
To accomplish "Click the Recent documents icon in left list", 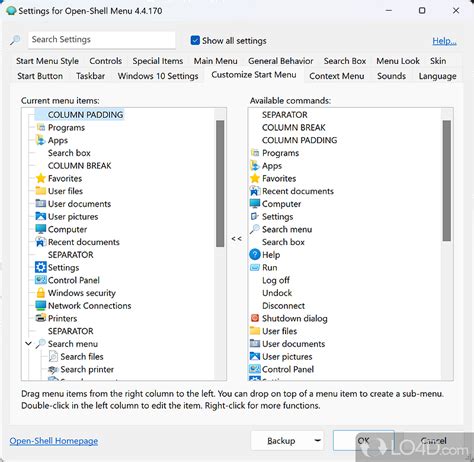I will tap(41, 242).
